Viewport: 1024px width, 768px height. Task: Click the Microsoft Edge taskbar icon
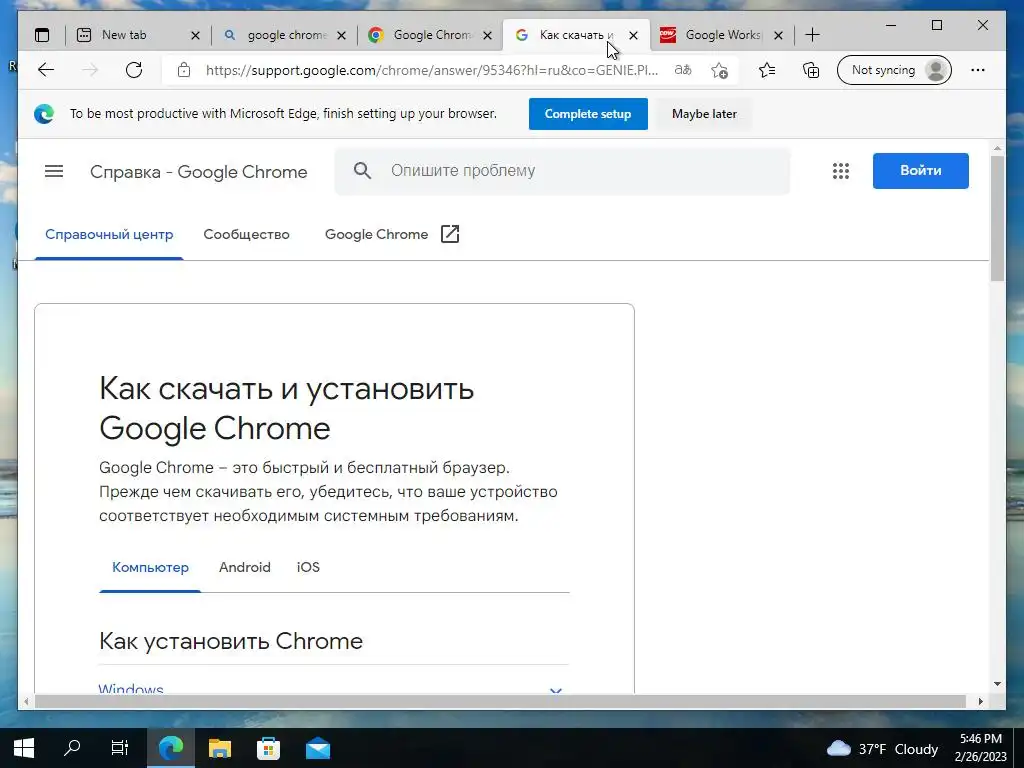pos(170,748)
